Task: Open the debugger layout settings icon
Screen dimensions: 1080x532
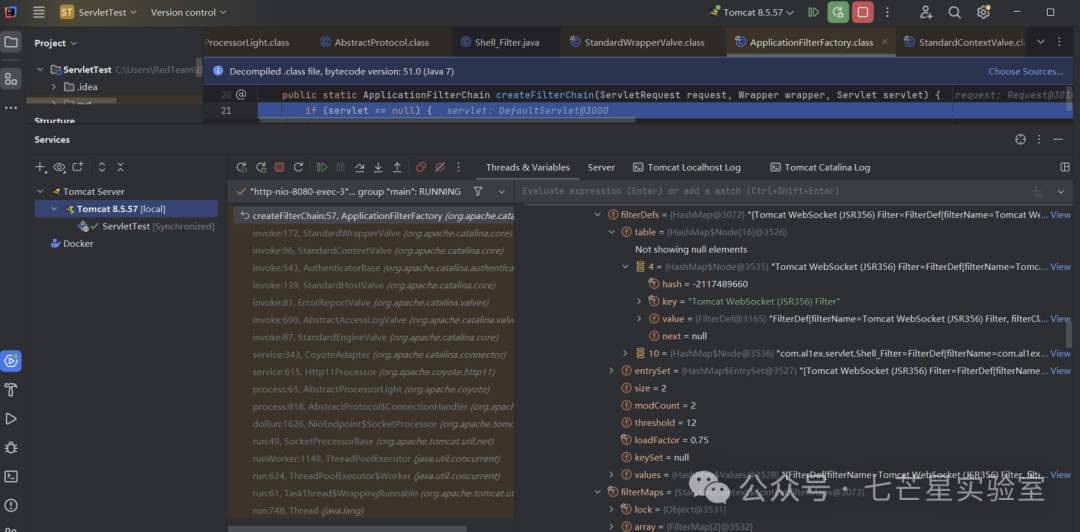Action: click(x=1065, y=167)
